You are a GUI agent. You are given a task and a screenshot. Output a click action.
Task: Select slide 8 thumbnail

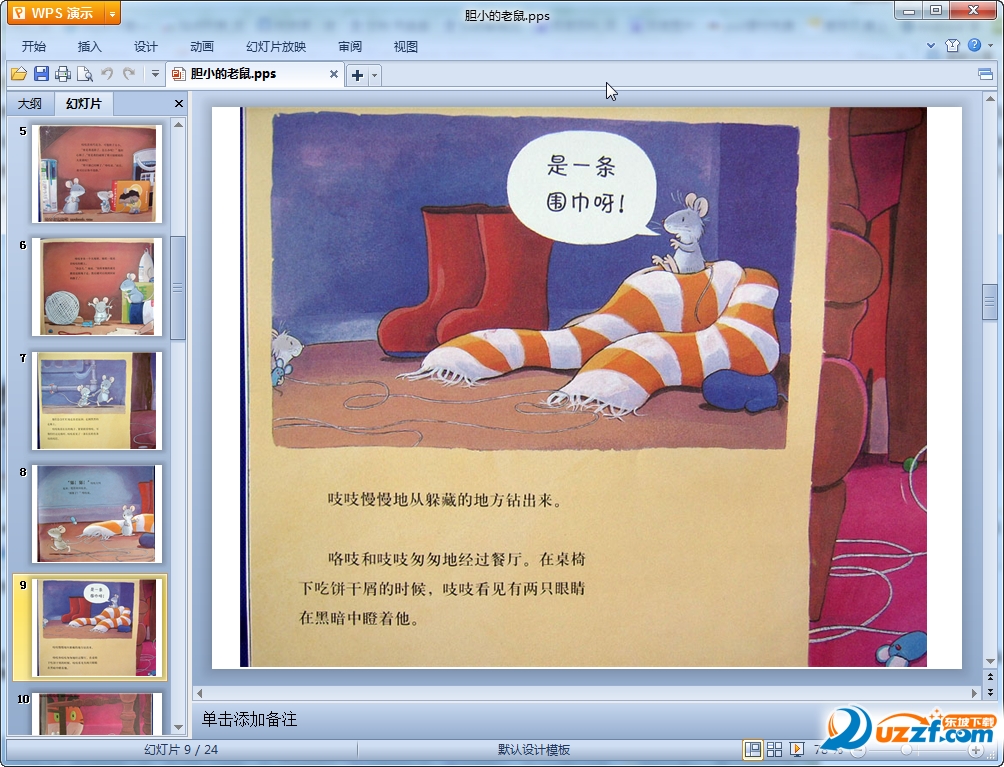click(x=97, y=514)
